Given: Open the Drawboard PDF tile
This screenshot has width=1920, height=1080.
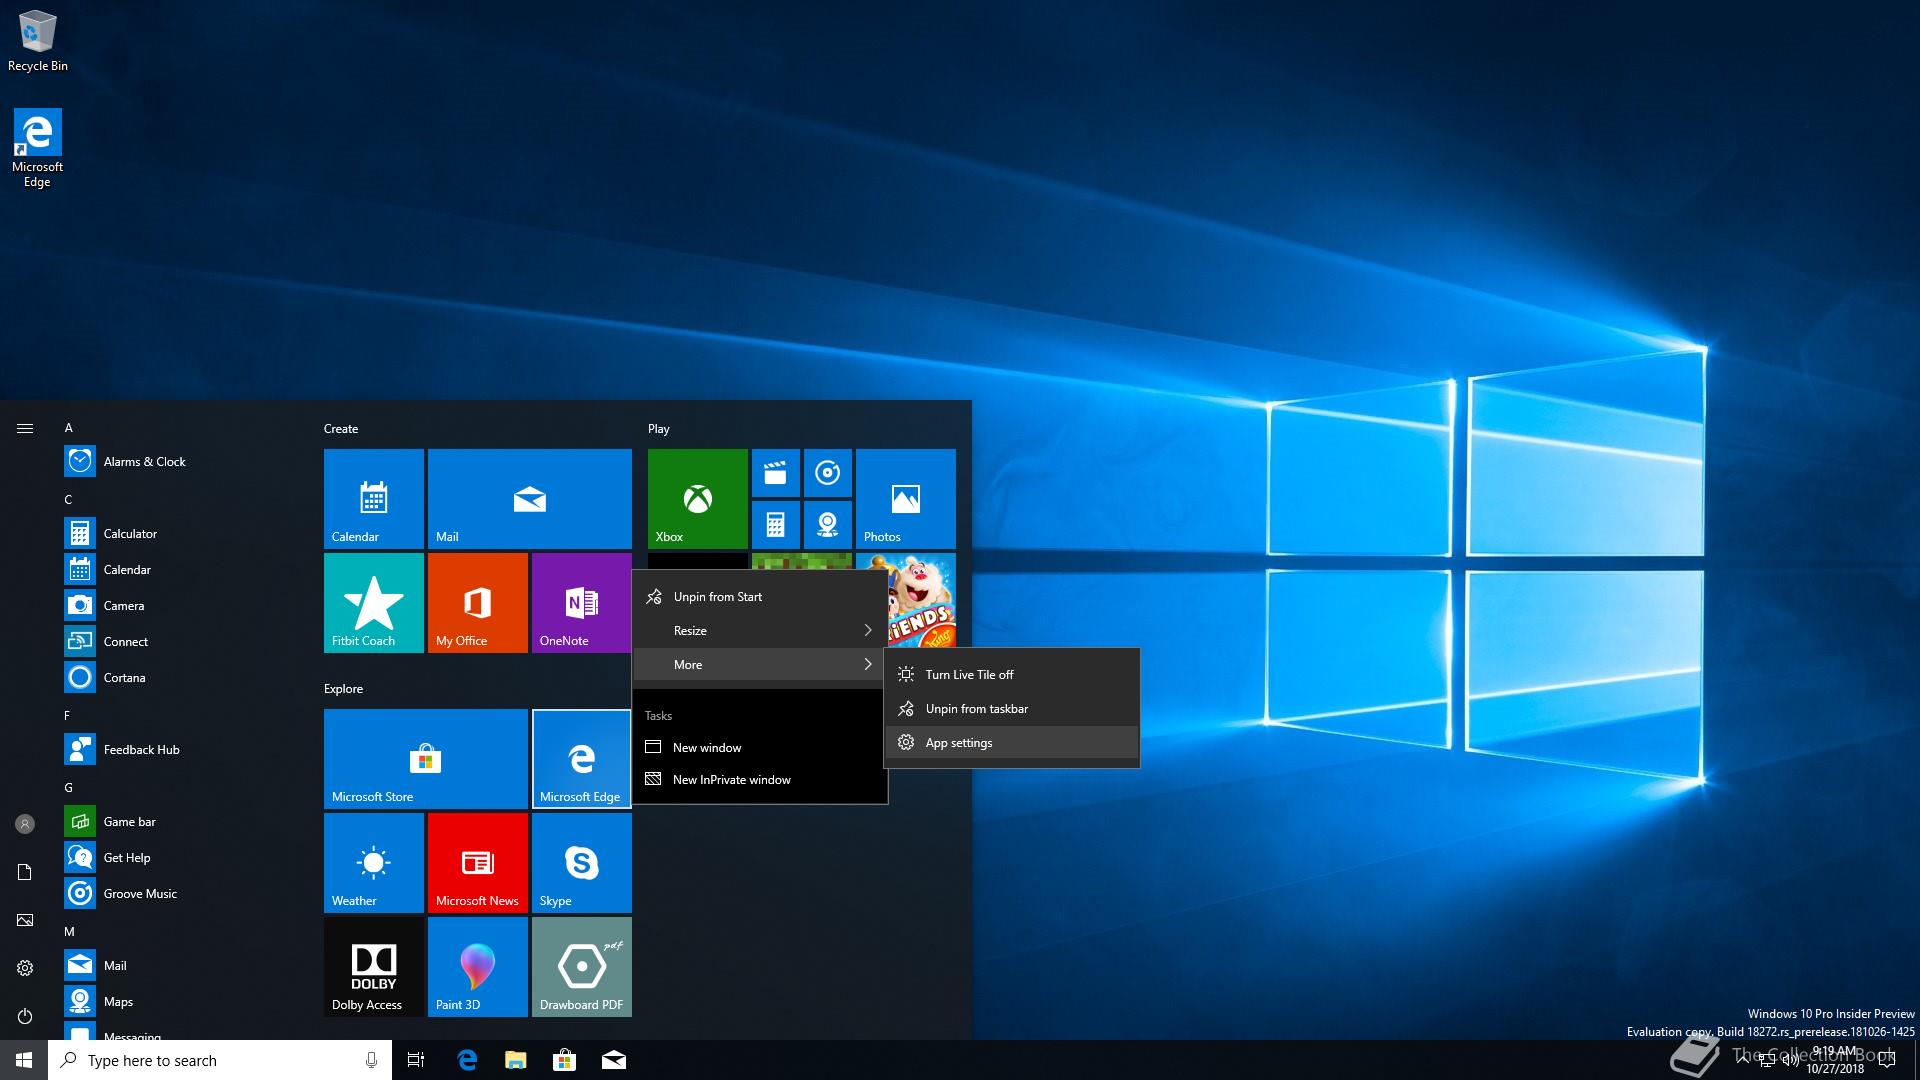Looking at the screenshot, I should click(x=582, y=967).
